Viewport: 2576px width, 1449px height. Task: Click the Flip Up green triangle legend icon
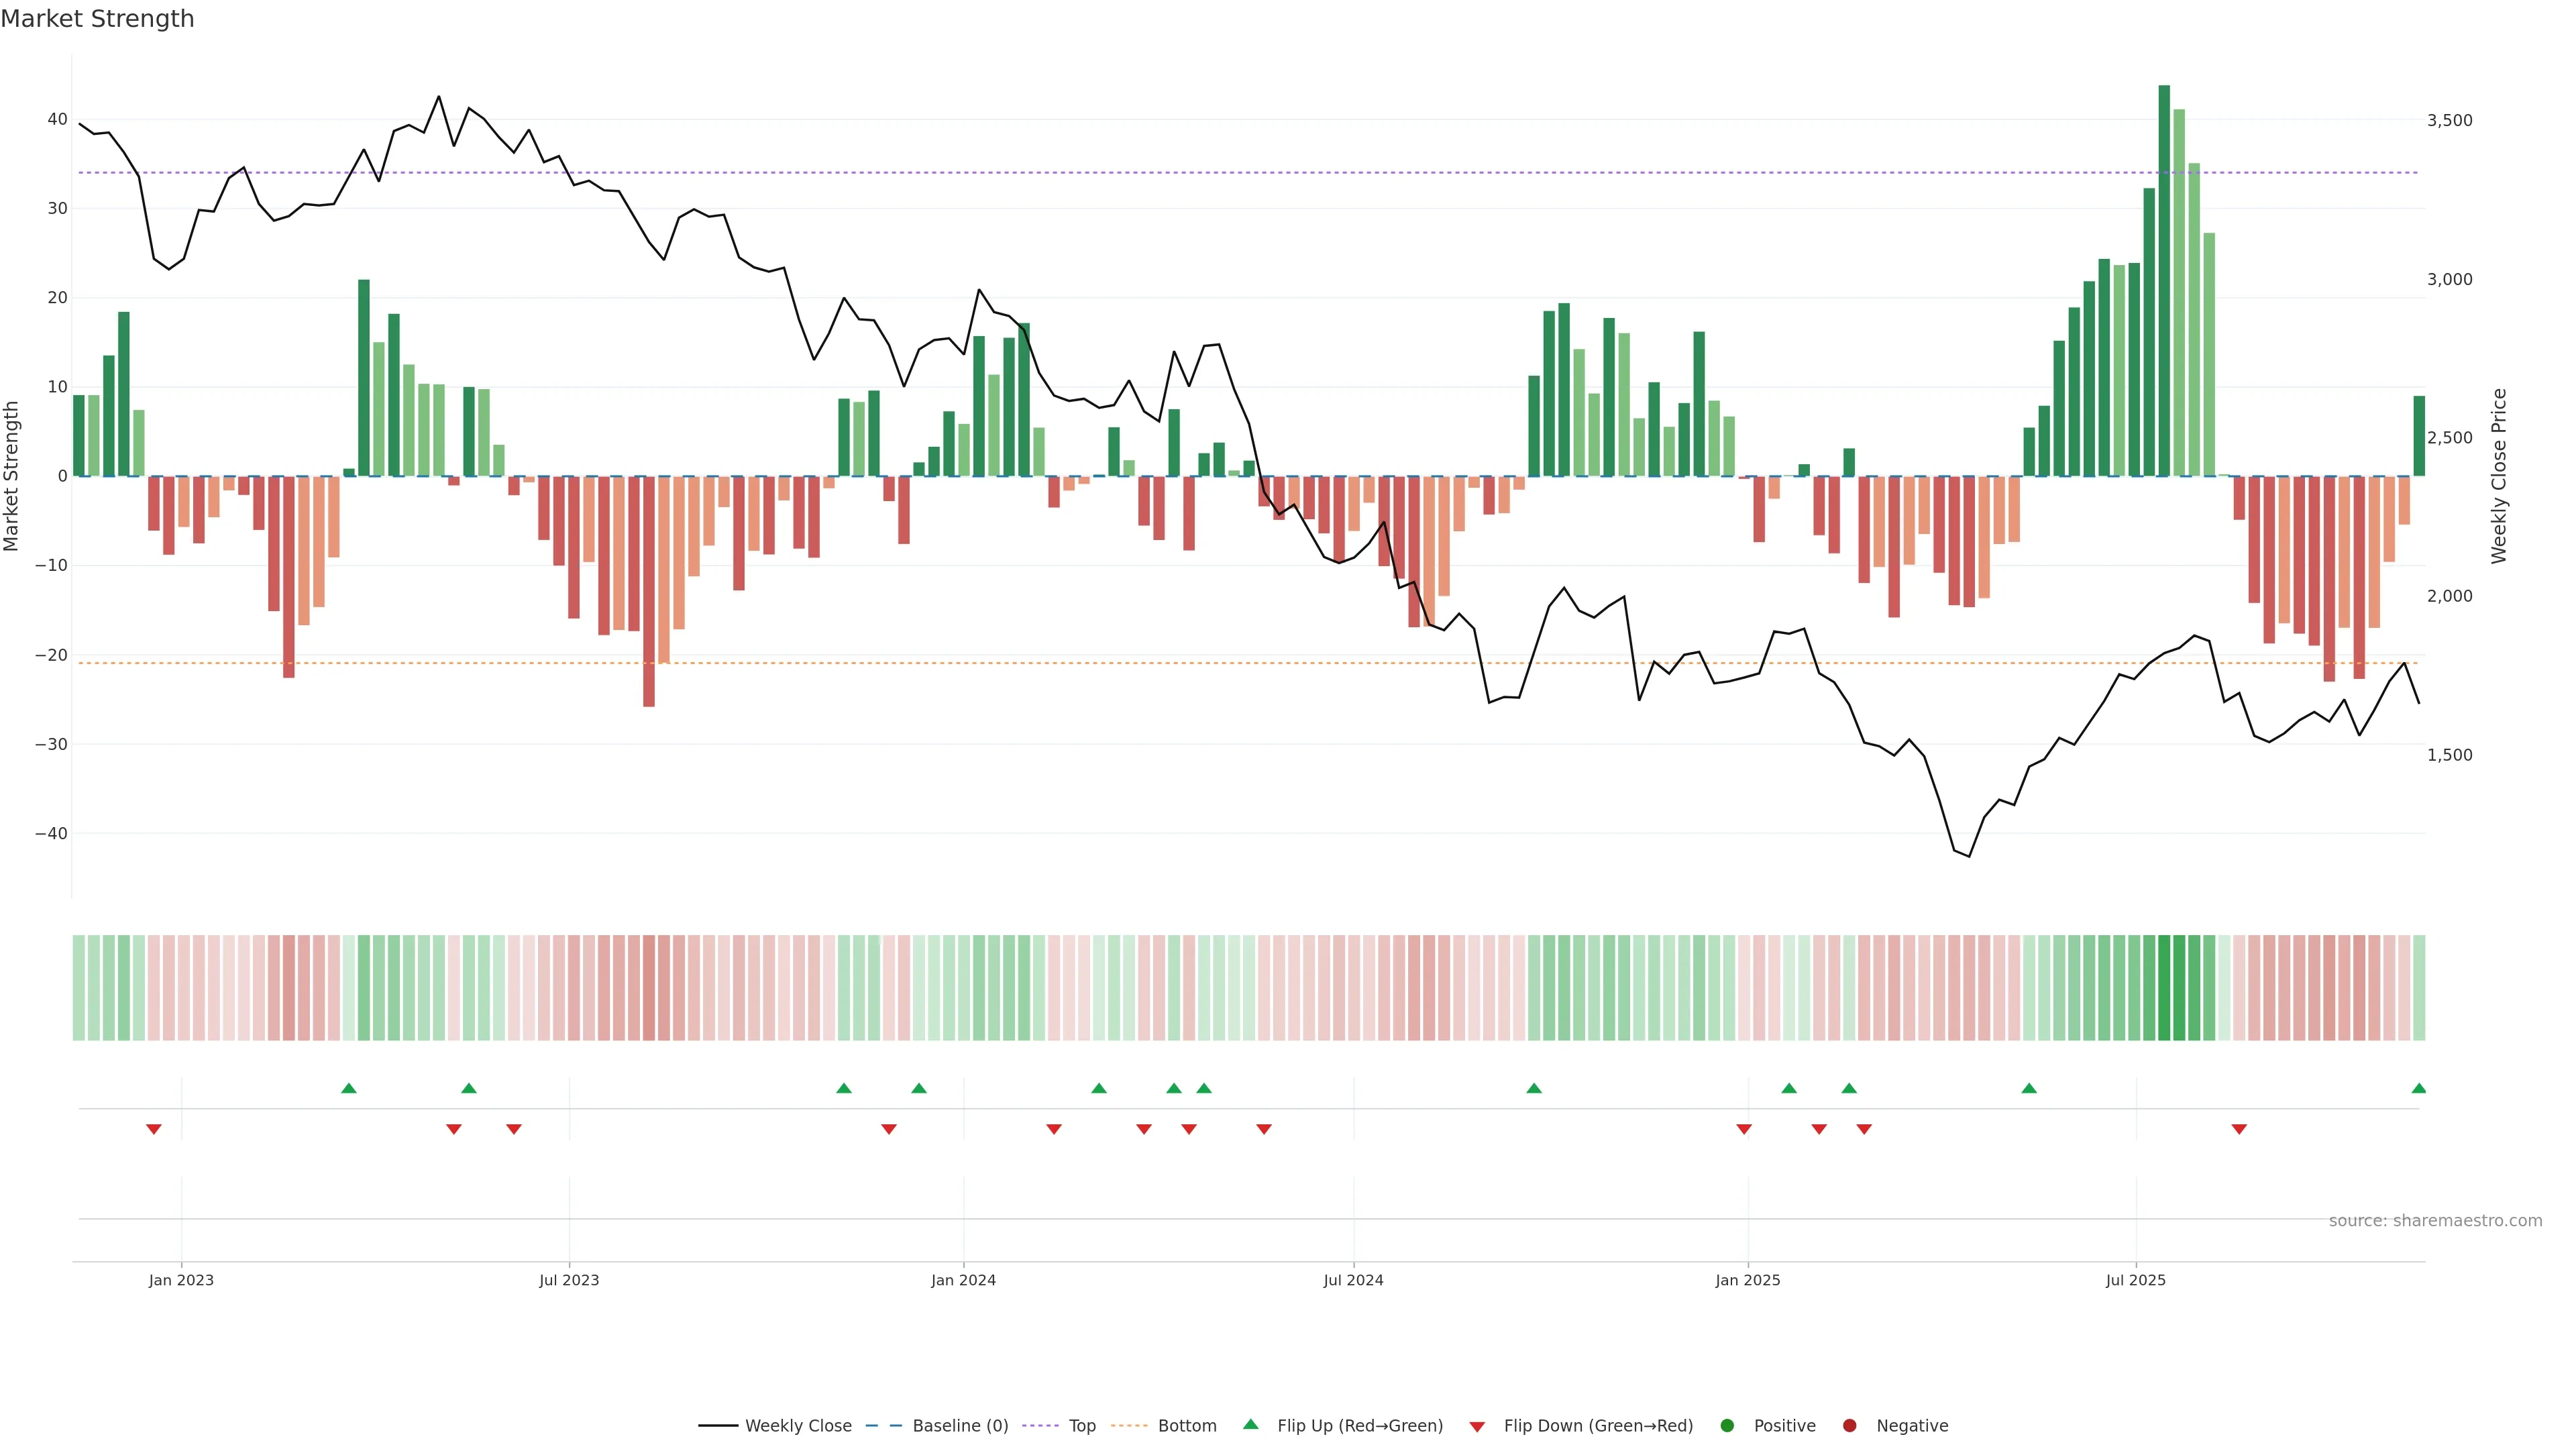1250,1425
